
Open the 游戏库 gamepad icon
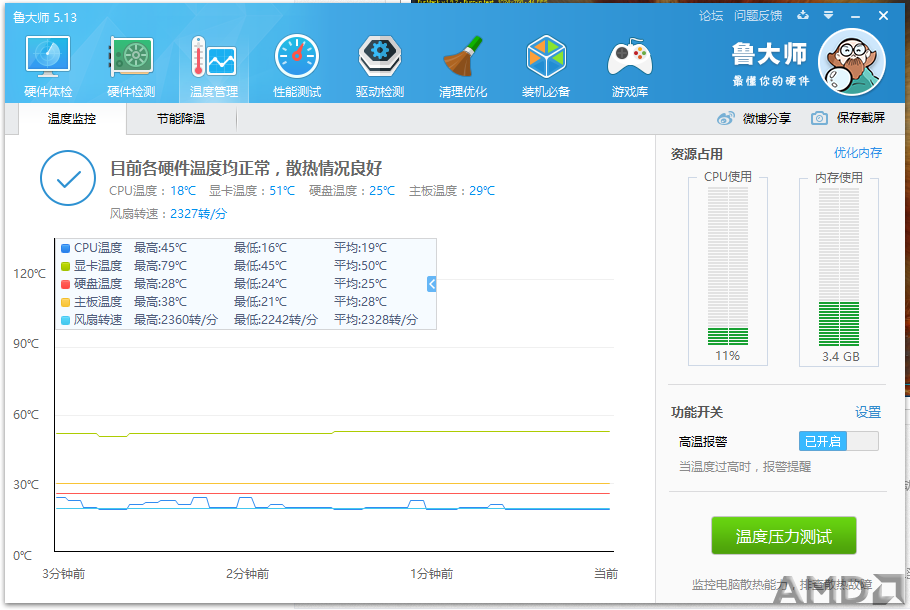tap(630, 66)
